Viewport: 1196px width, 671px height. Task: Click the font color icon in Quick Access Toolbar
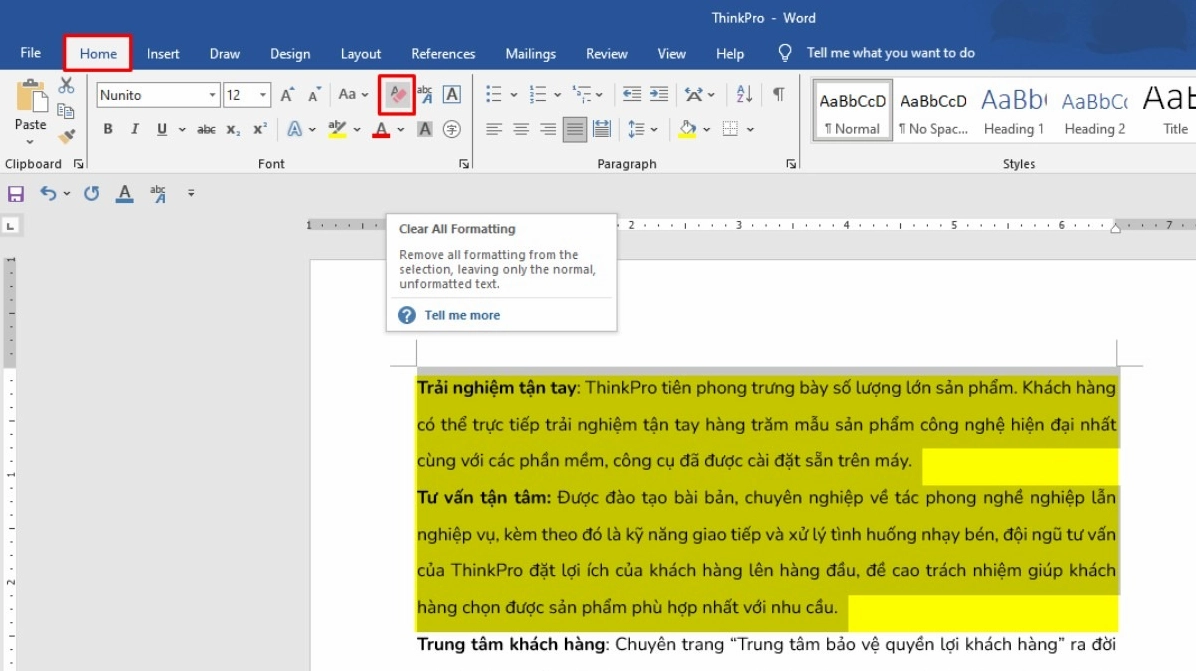pos(124,194)
